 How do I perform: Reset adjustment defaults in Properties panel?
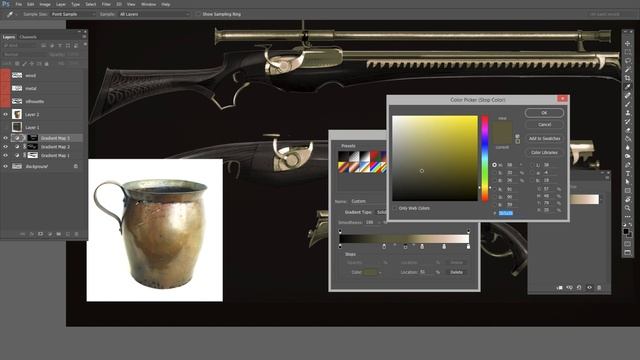[x=579, y=288]
